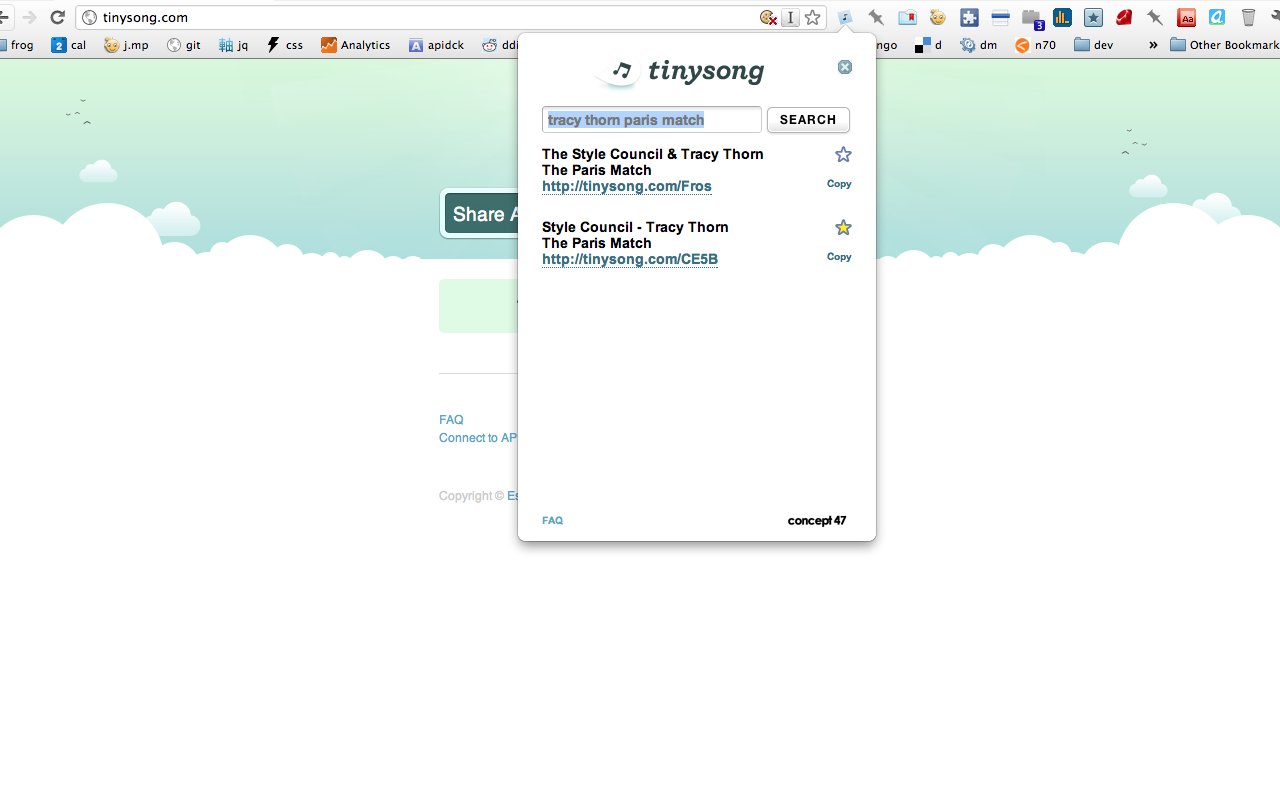The width and height of the screenshot is (1280, 800).
Task: Click the pin extension beside the ruby icon
Action: pos(1155,17)
